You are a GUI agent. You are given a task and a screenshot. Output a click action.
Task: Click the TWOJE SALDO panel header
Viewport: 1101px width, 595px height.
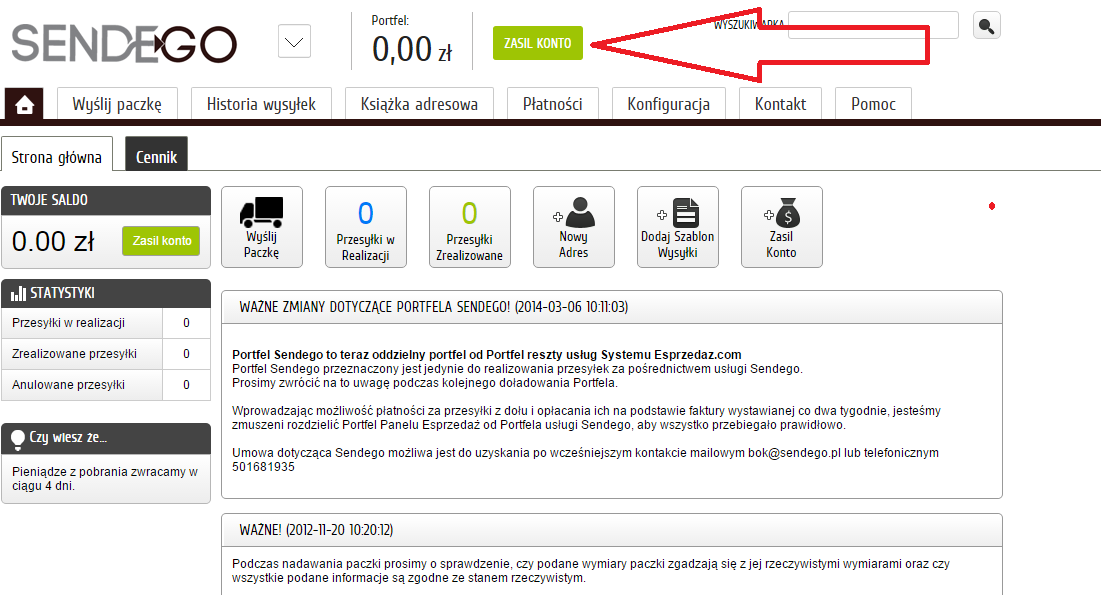(106, 200)
